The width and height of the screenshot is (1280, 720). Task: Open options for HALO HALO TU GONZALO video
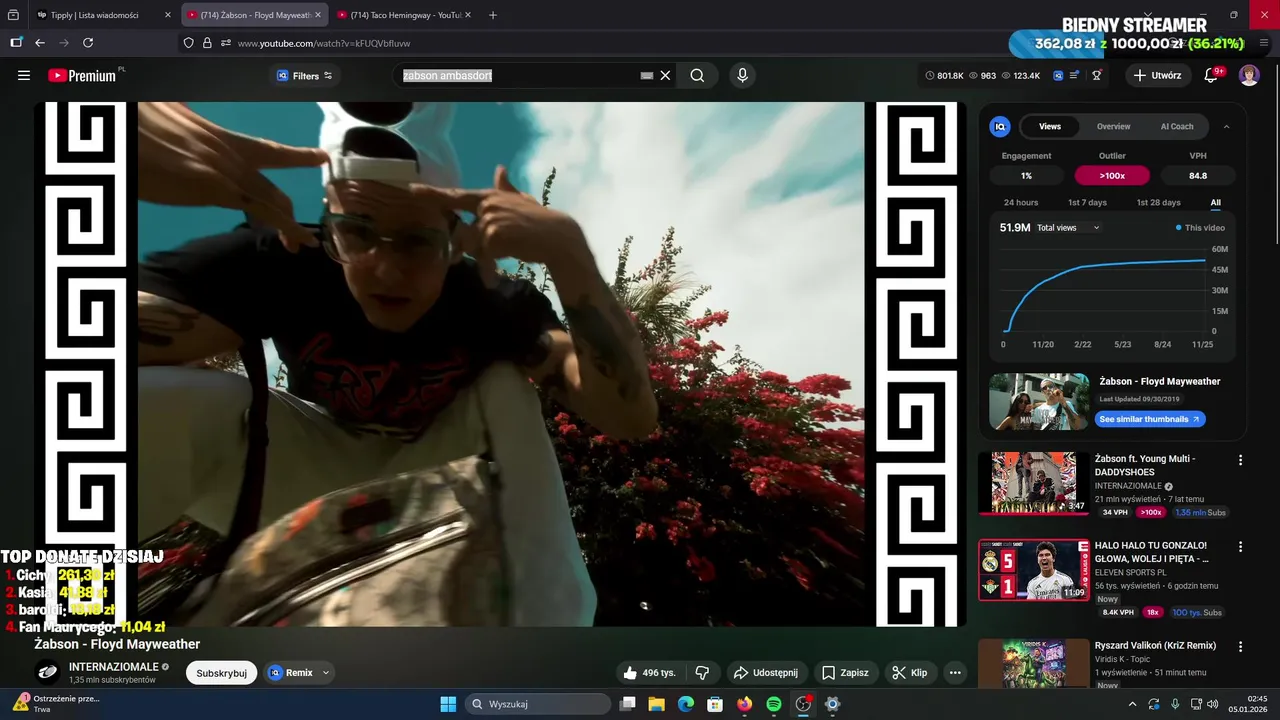pos(1241,547)
